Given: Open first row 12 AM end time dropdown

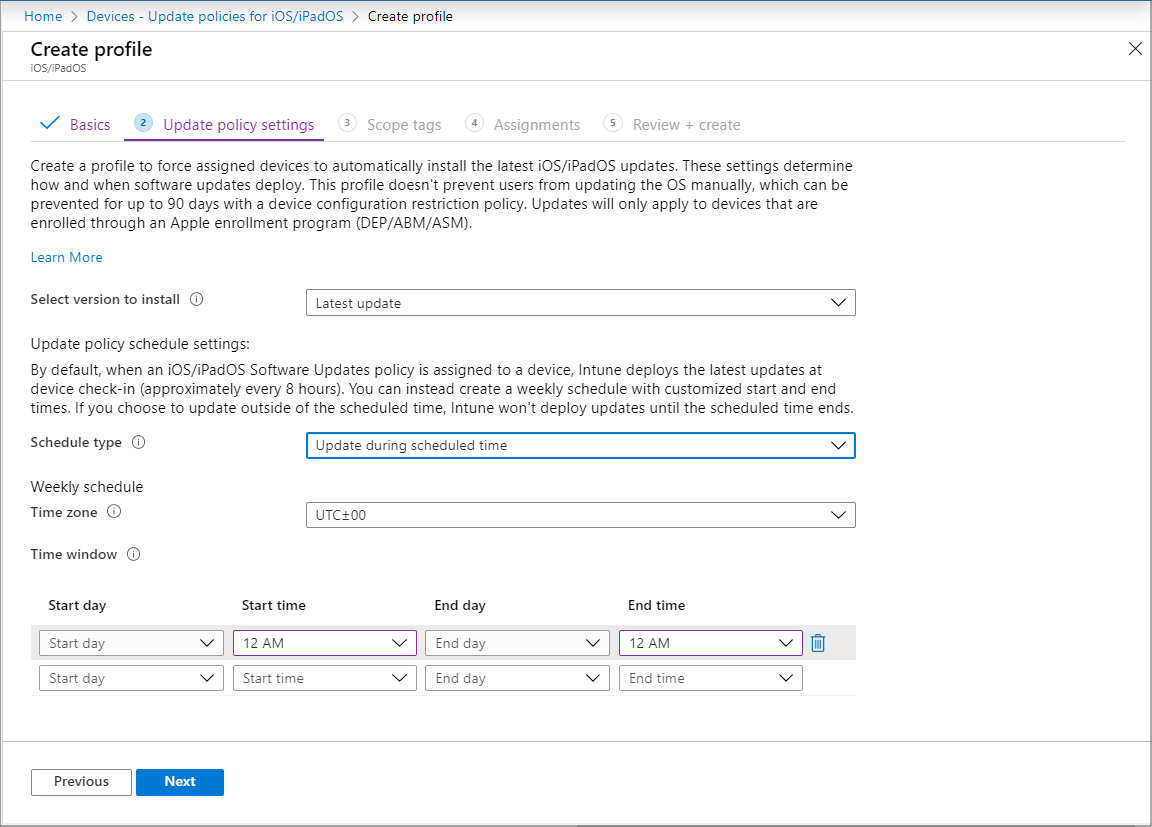Looking at the screenshot, I should click(x=710, y=643).
